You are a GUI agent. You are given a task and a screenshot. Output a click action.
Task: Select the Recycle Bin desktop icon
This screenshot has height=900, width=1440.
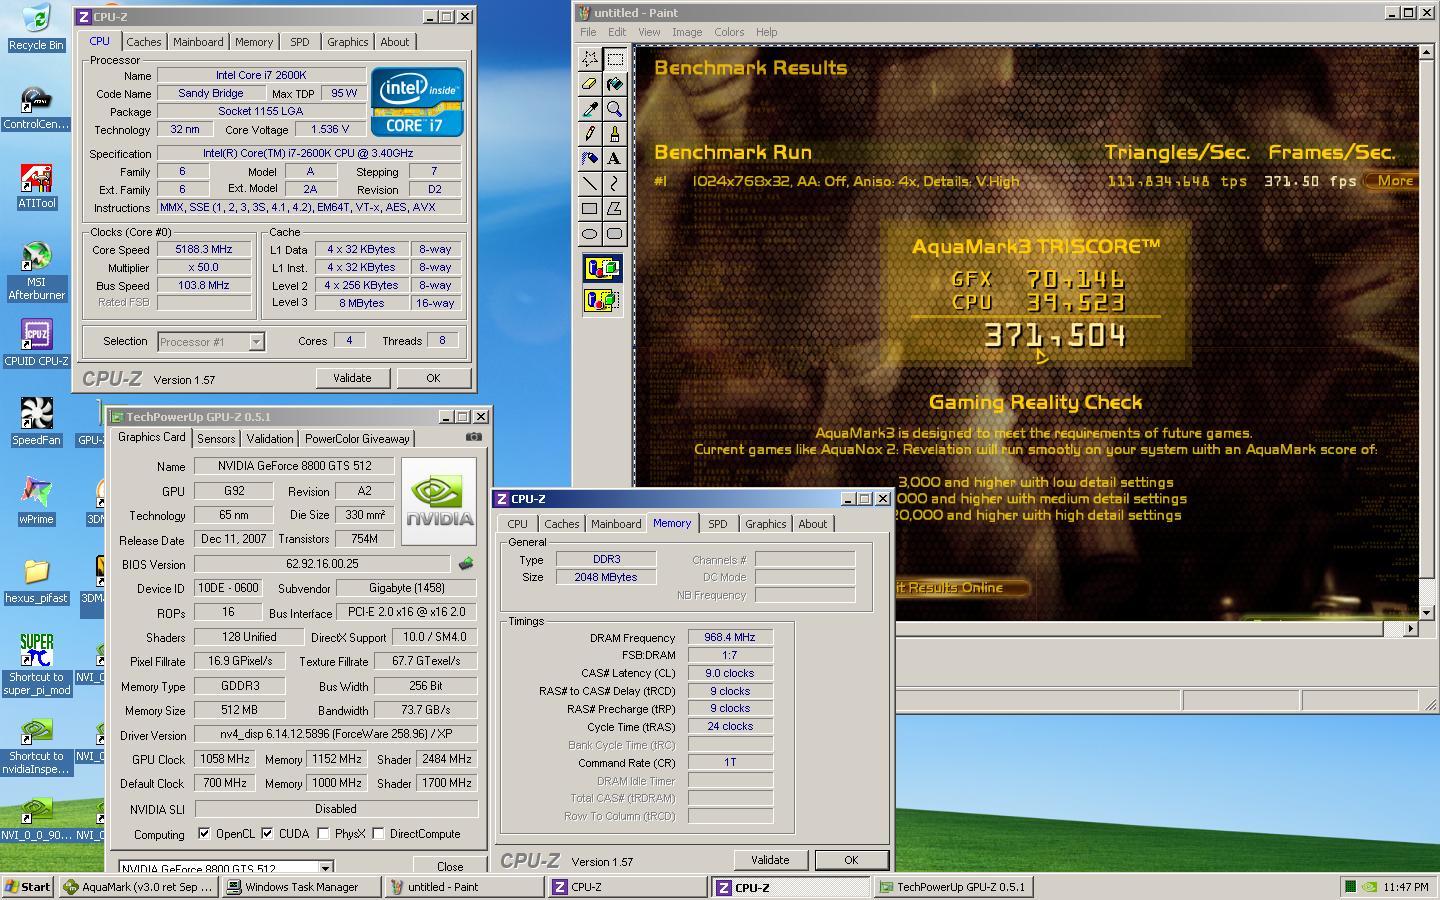pyautogui.click(x=36, y=27)
